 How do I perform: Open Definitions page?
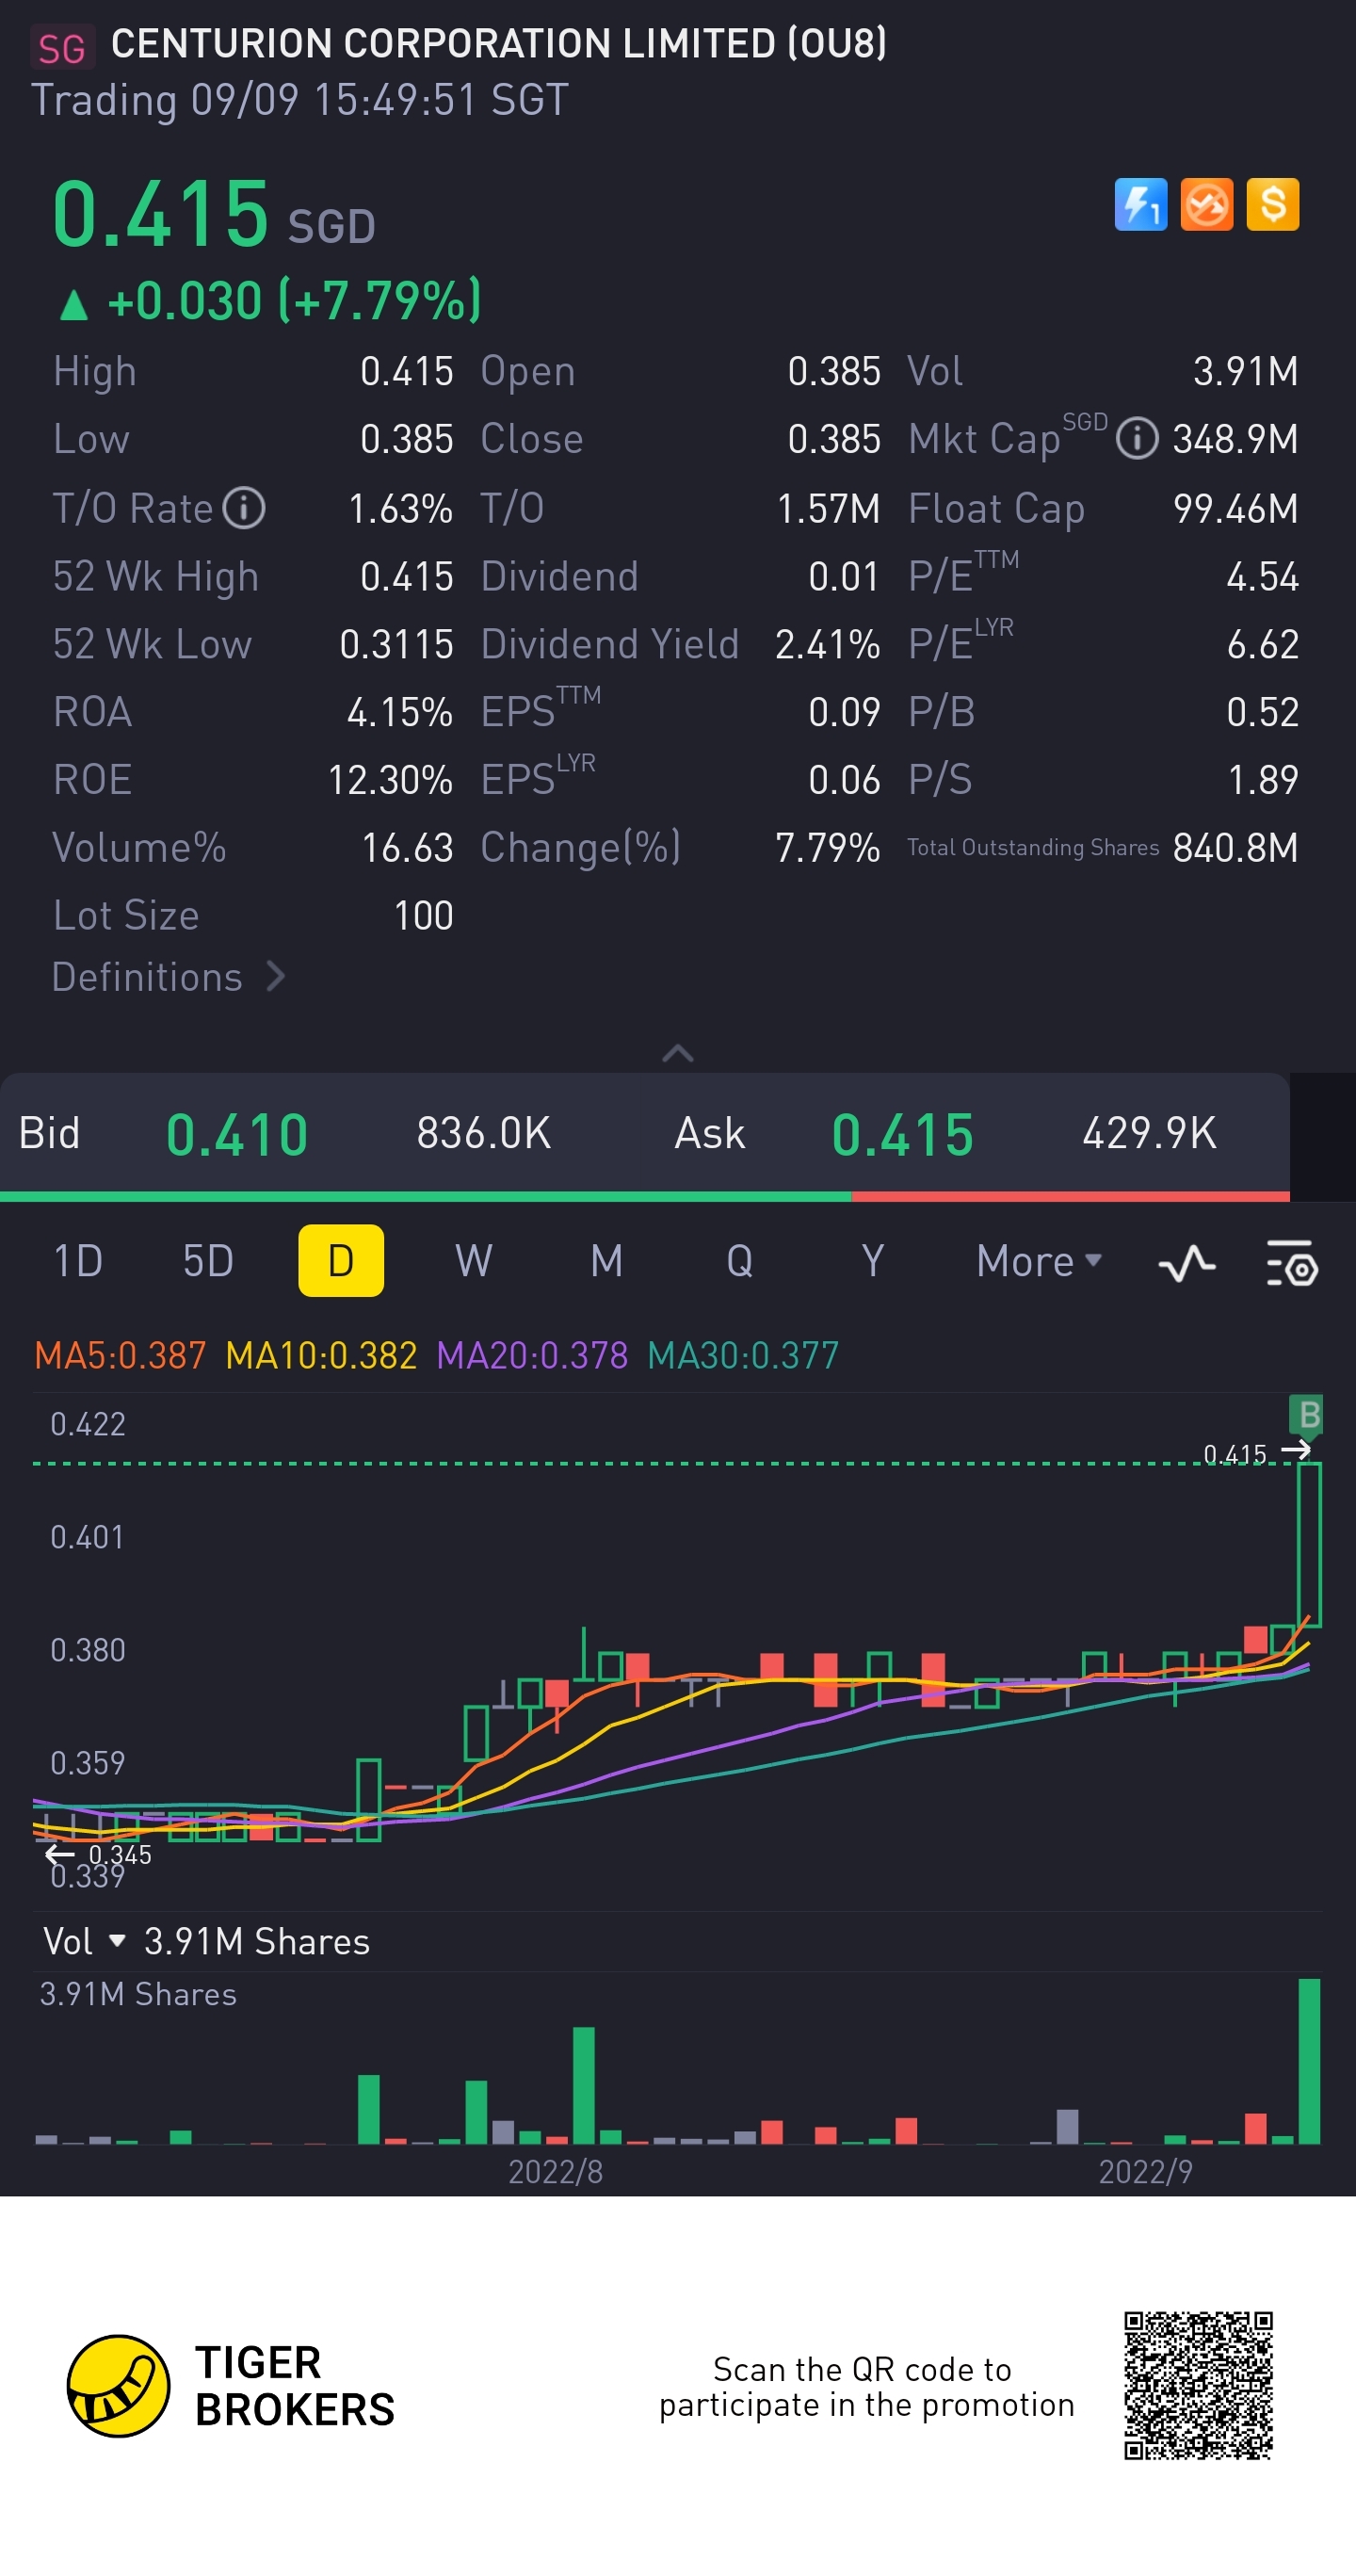pyautogui.click(x=168, y=977)
